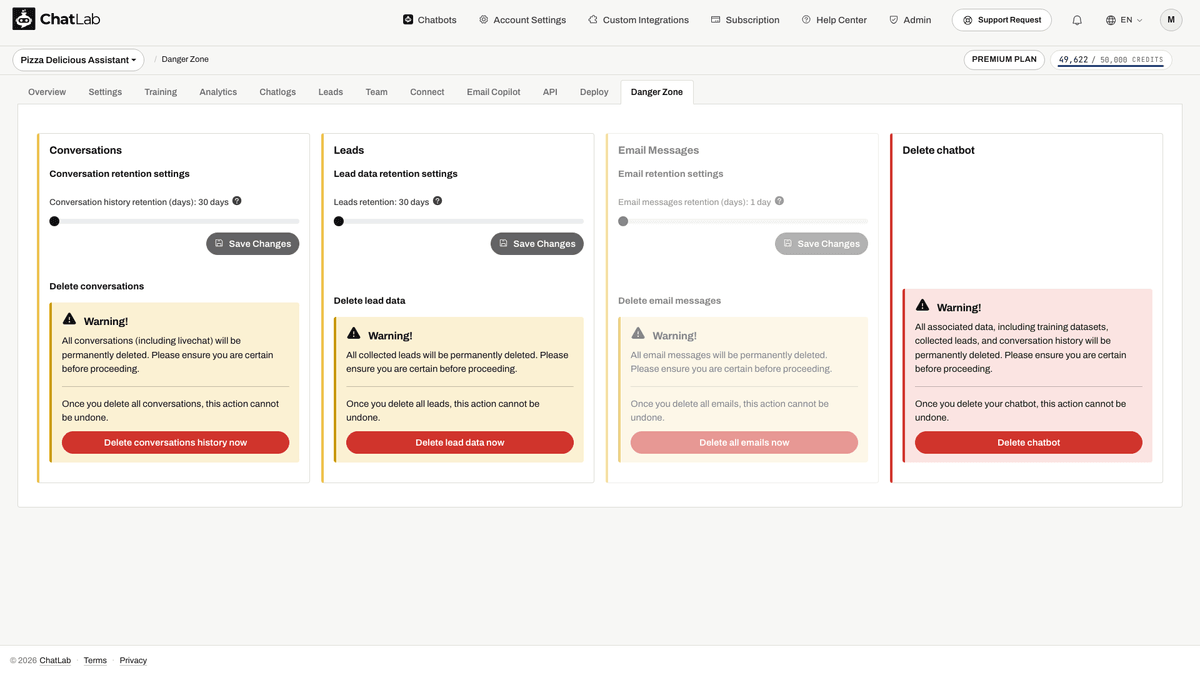Save Changes for email retention settings

[x=821, y=244]
